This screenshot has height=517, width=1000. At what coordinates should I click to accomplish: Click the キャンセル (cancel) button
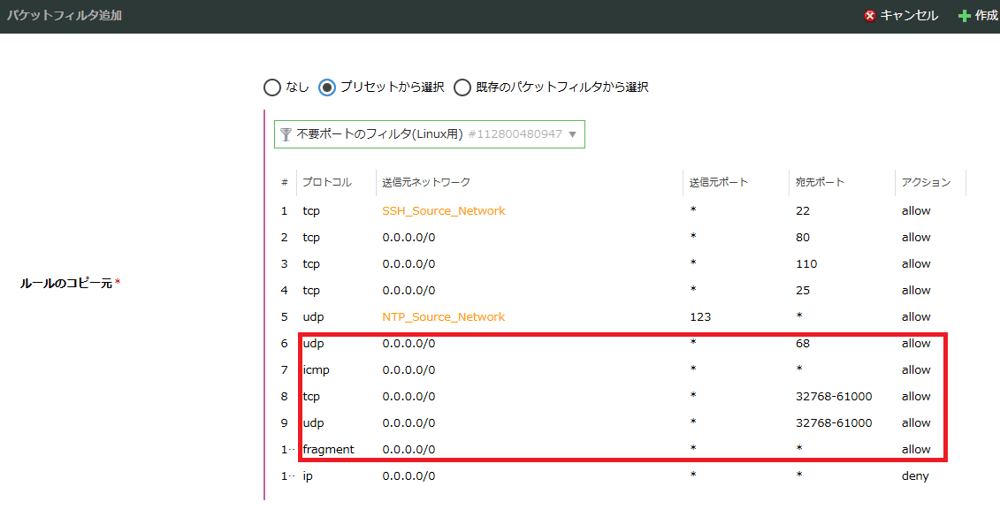pos(901,15)
